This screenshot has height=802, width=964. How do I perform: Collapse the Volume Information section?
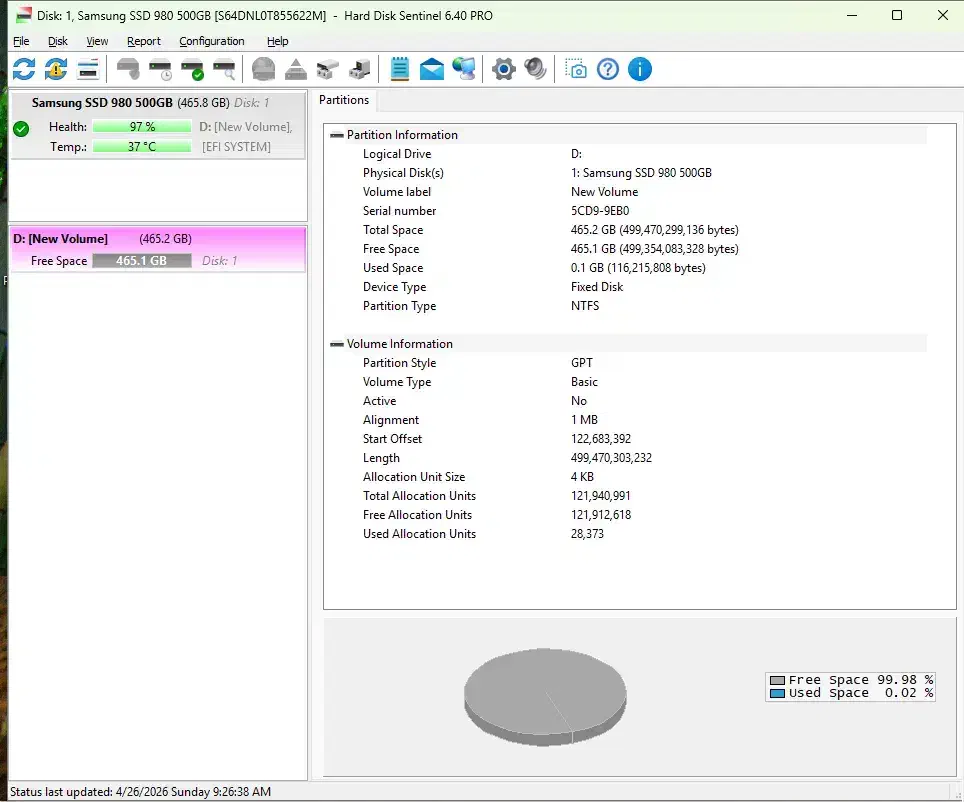point(336,344)
